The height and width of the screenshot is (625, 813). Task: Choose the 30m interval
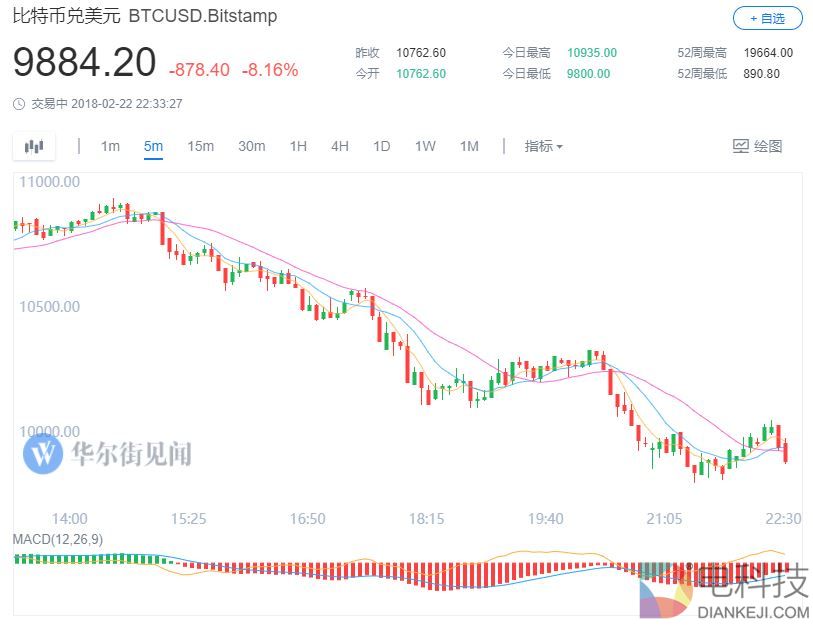tap(251, 147)
